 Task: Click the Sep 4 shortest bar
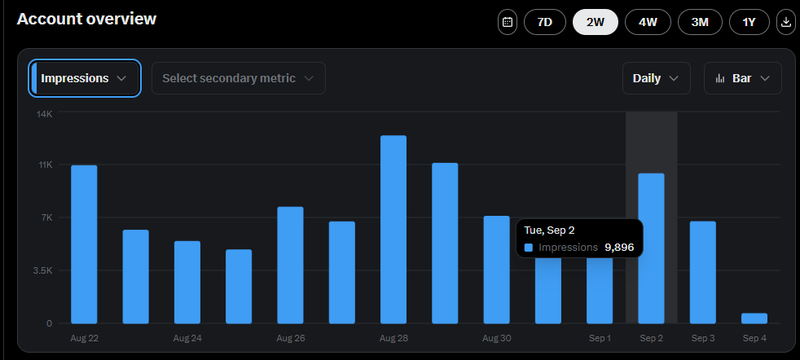[x=754, y=318]
